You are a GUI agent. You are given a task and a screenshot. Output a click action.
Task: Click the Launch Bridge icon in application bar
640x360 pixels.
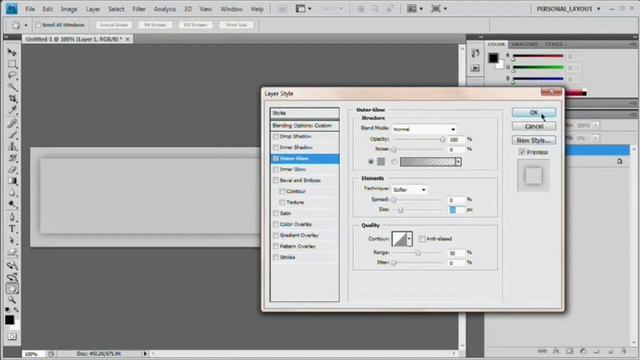[282, 9]
